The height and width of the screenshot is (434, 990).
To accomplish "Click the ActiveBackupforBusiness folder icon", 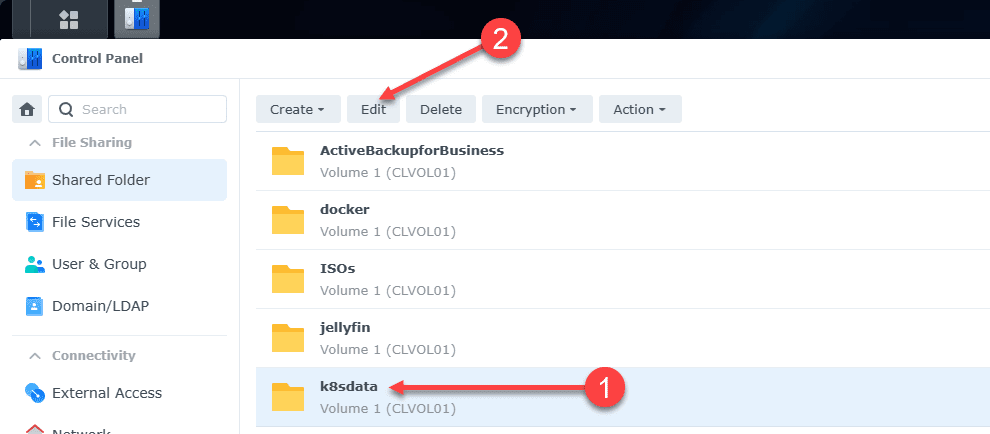I will [288, 161].
